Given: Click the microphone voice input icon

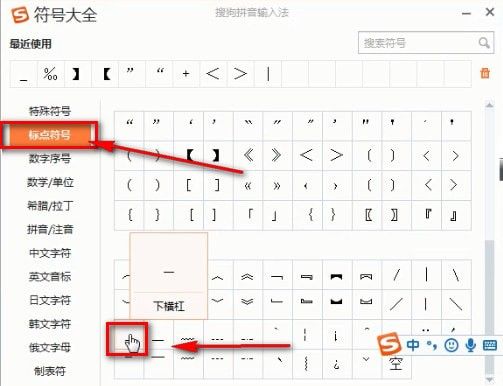Looking at the screenshot, I should (x=470, y=345).
